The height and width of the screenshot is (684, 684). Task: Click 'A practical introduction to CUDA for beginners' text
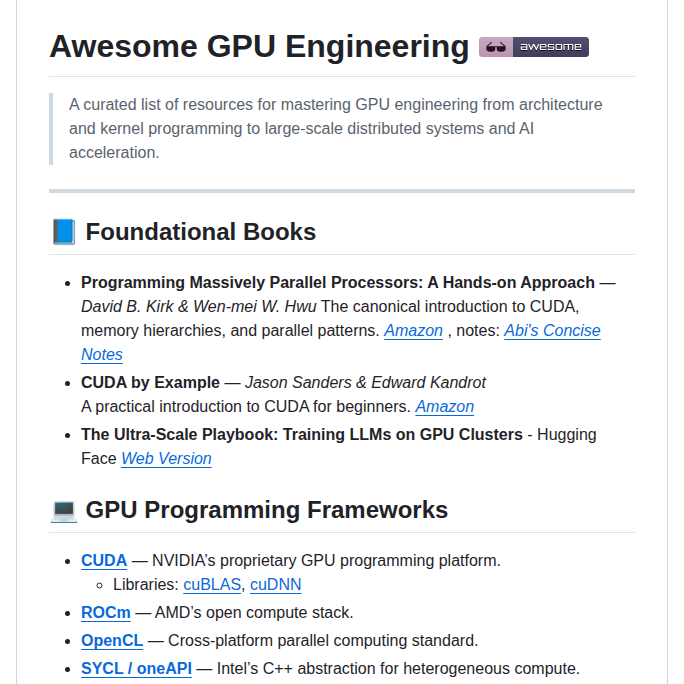point(246,407)
